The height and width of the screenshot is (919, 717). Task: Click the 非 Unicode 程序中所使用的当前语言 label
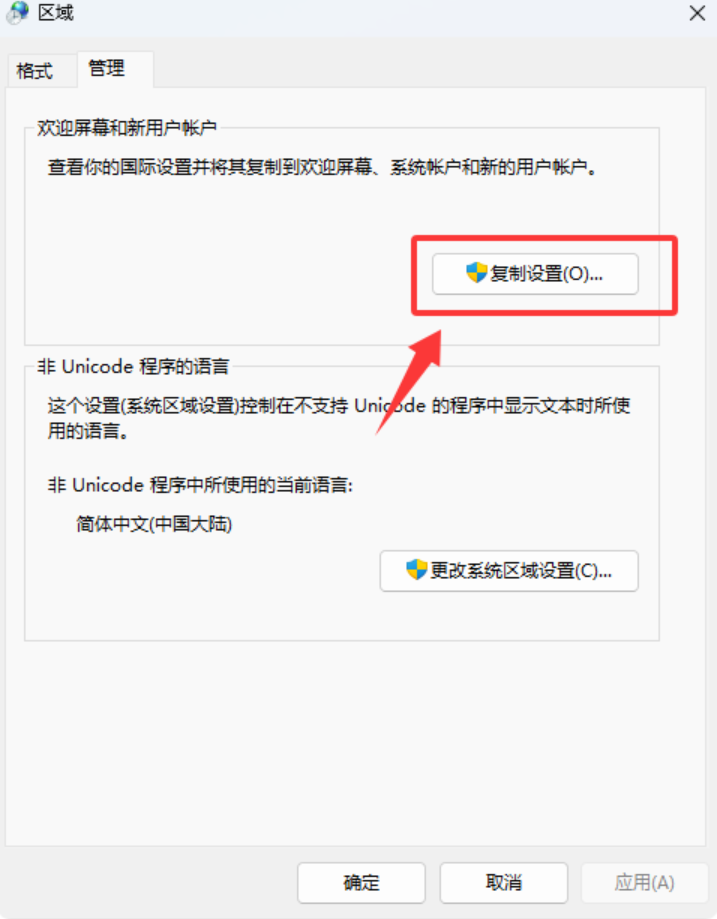coord(200,485)
